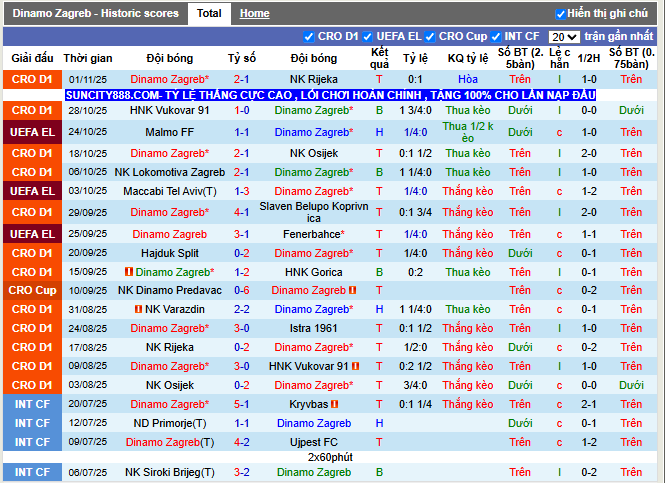Select odds '0:2 1/2' on 09/08/25 row
The height and width of the screenshot is (483, 665).
415,366
